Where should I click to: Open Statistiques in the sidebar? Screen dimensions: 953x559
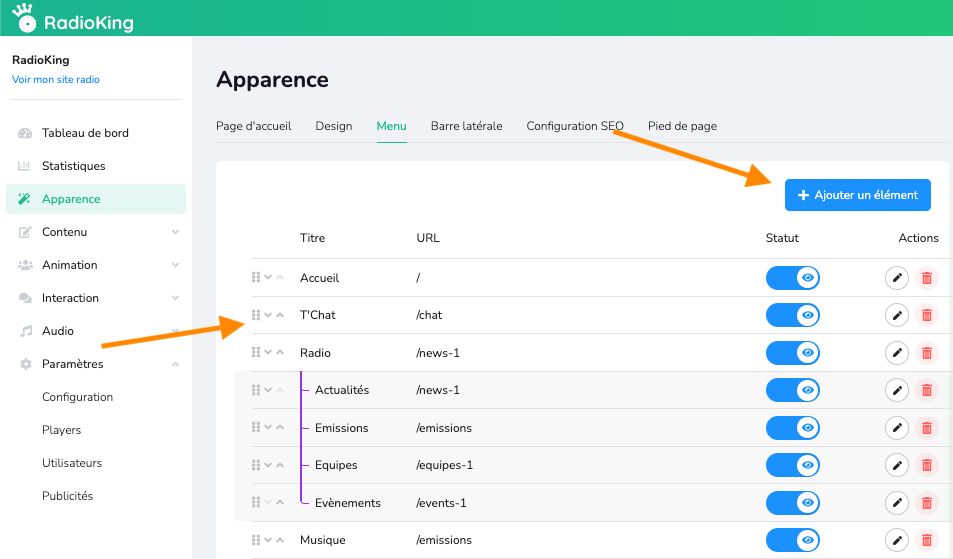pyautogui.click(x=73, y=166)
